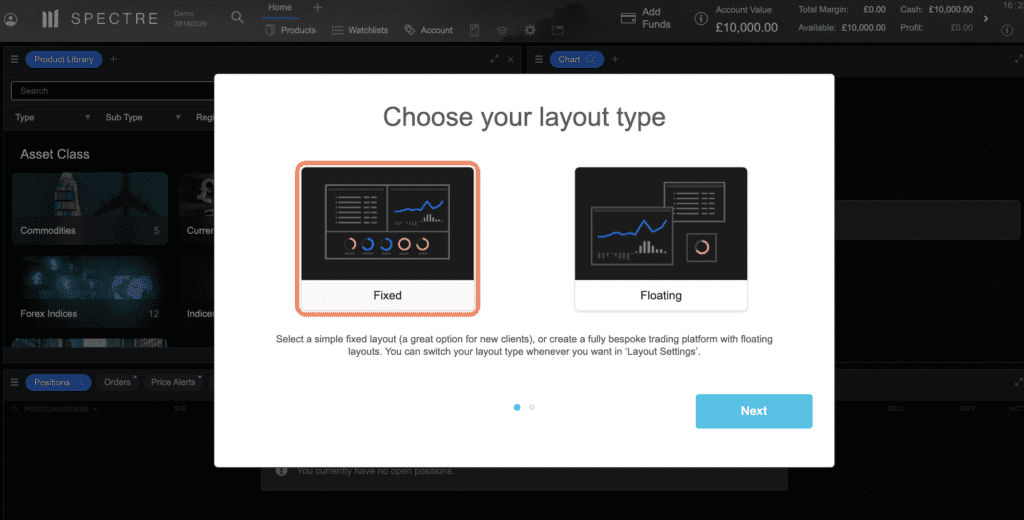Viewport: 1024px width, 520px height.
Task: Open the Products menu
Action: pyautogui.click(x=291, y=30)
